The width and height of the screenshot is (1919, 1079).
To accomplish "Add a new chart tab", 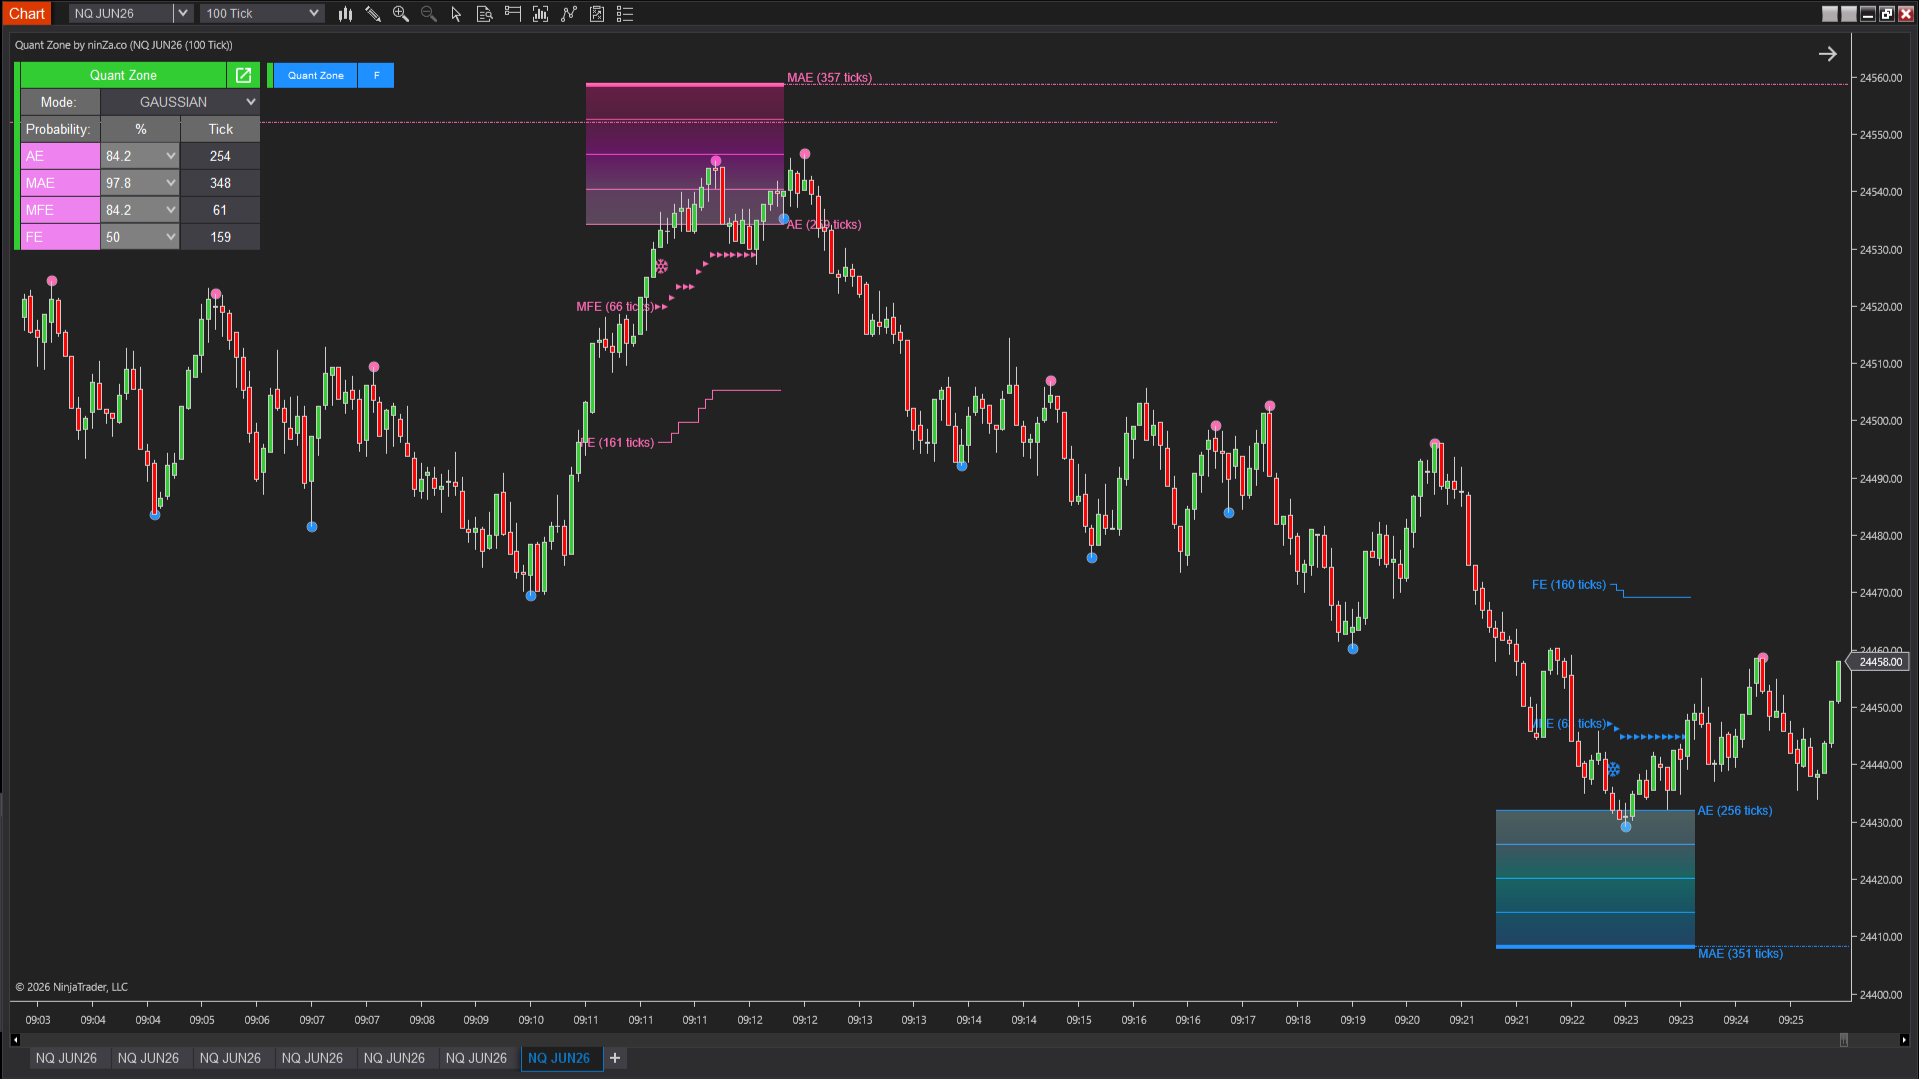I will pos(615,1058).
